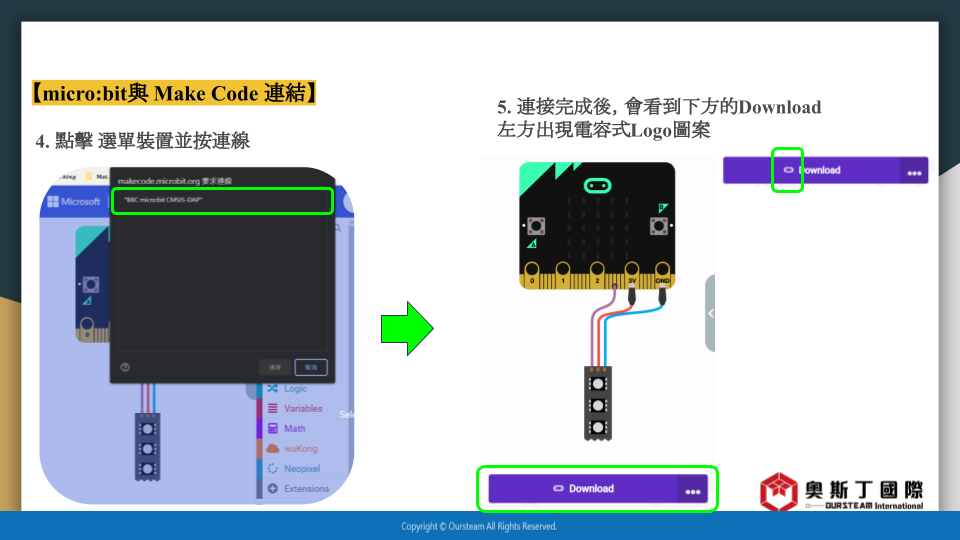Click the Variables list icon

pyautogui.click(x=272, y=408)
